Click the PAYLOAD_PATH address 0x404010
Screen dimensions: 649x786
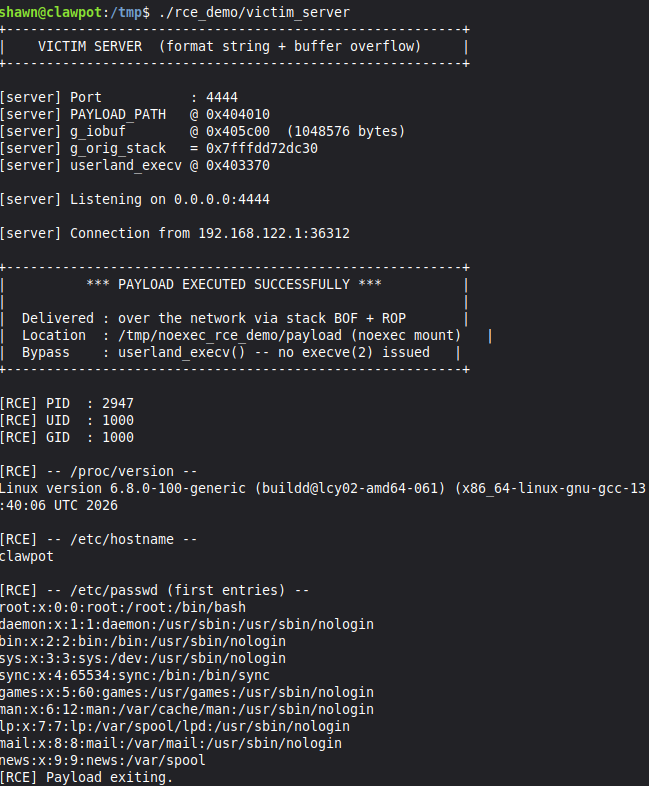238,114
